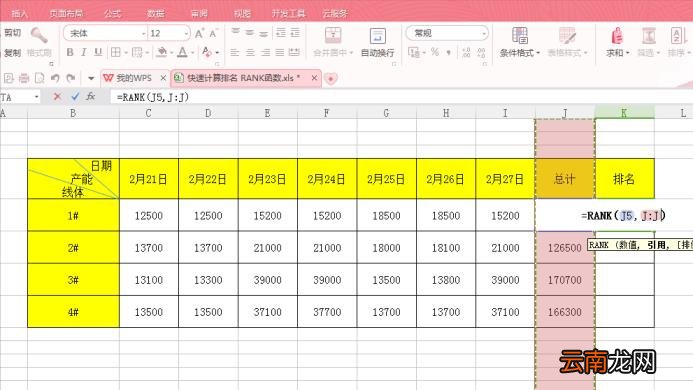Toggle Wrap Text (自动换行)
693x390 pixels.
coord(377,42)
